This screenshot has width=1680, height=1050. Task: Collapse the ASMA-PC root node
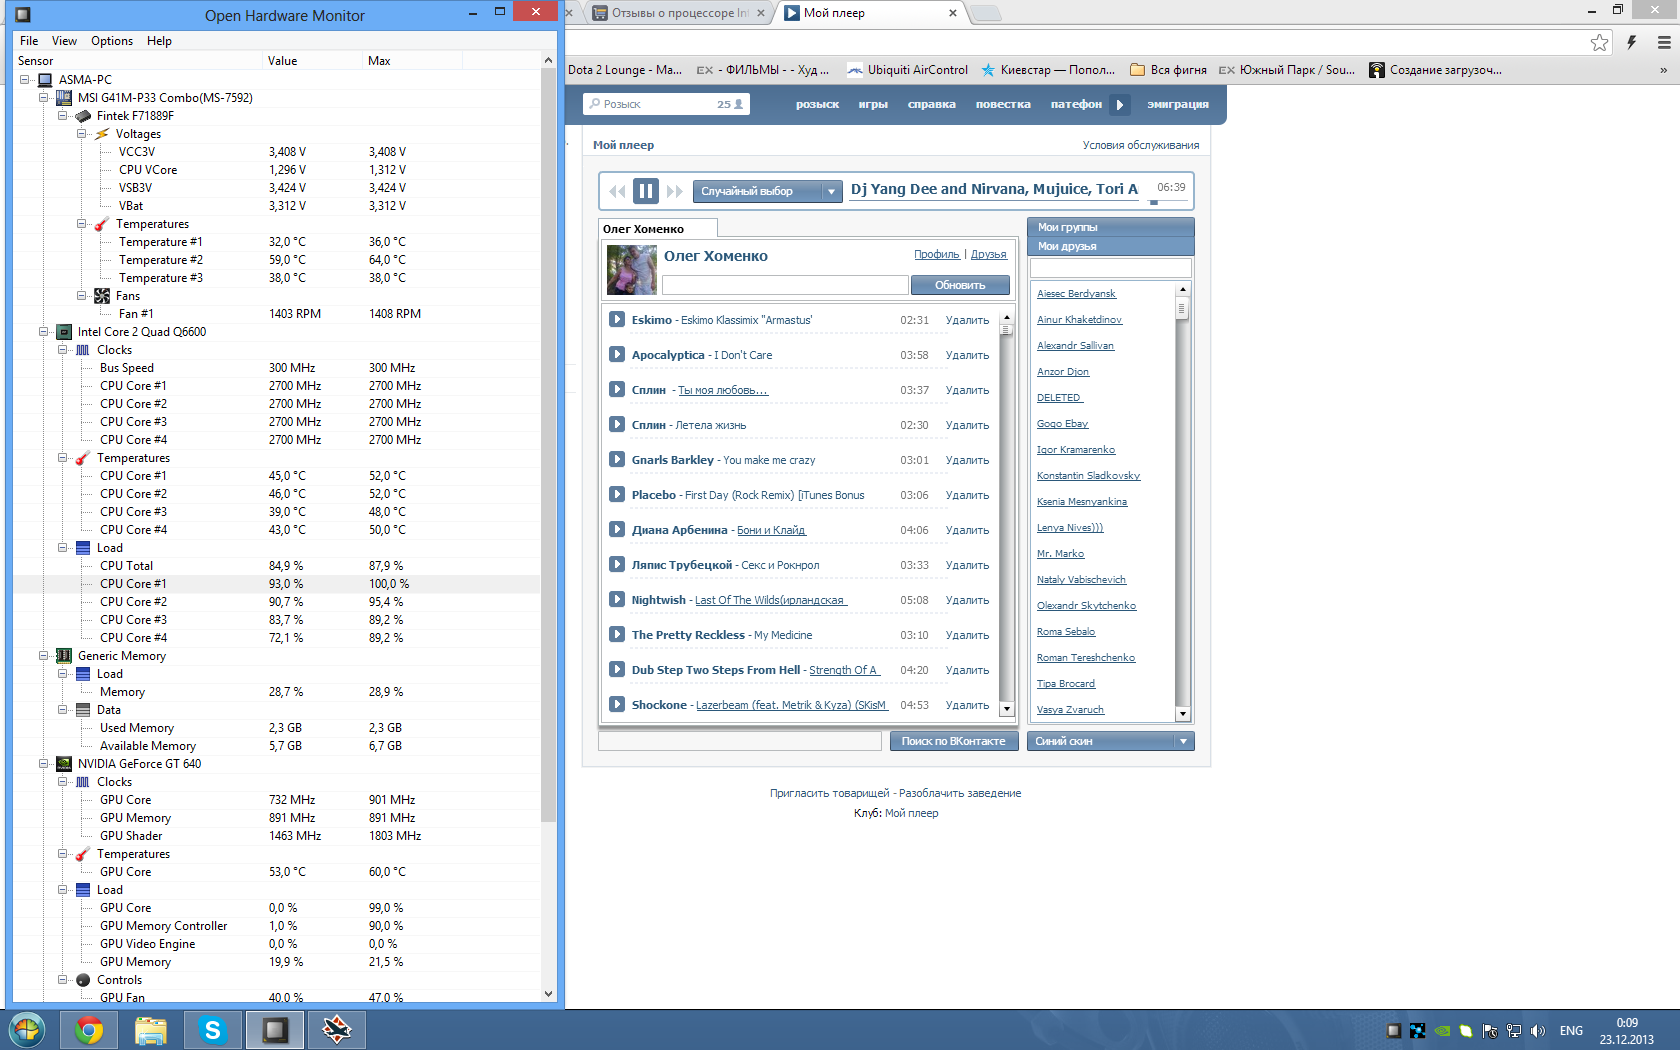pos(25,80)
